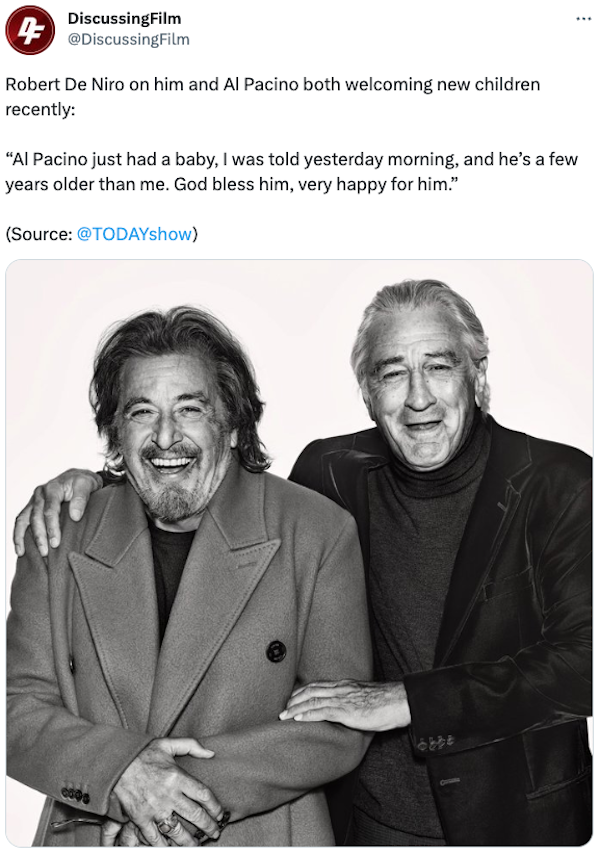This screenshot has height=854, width=600.
Task: Open the DiscussingFilm profile avatar
Action: pos(30,30)
